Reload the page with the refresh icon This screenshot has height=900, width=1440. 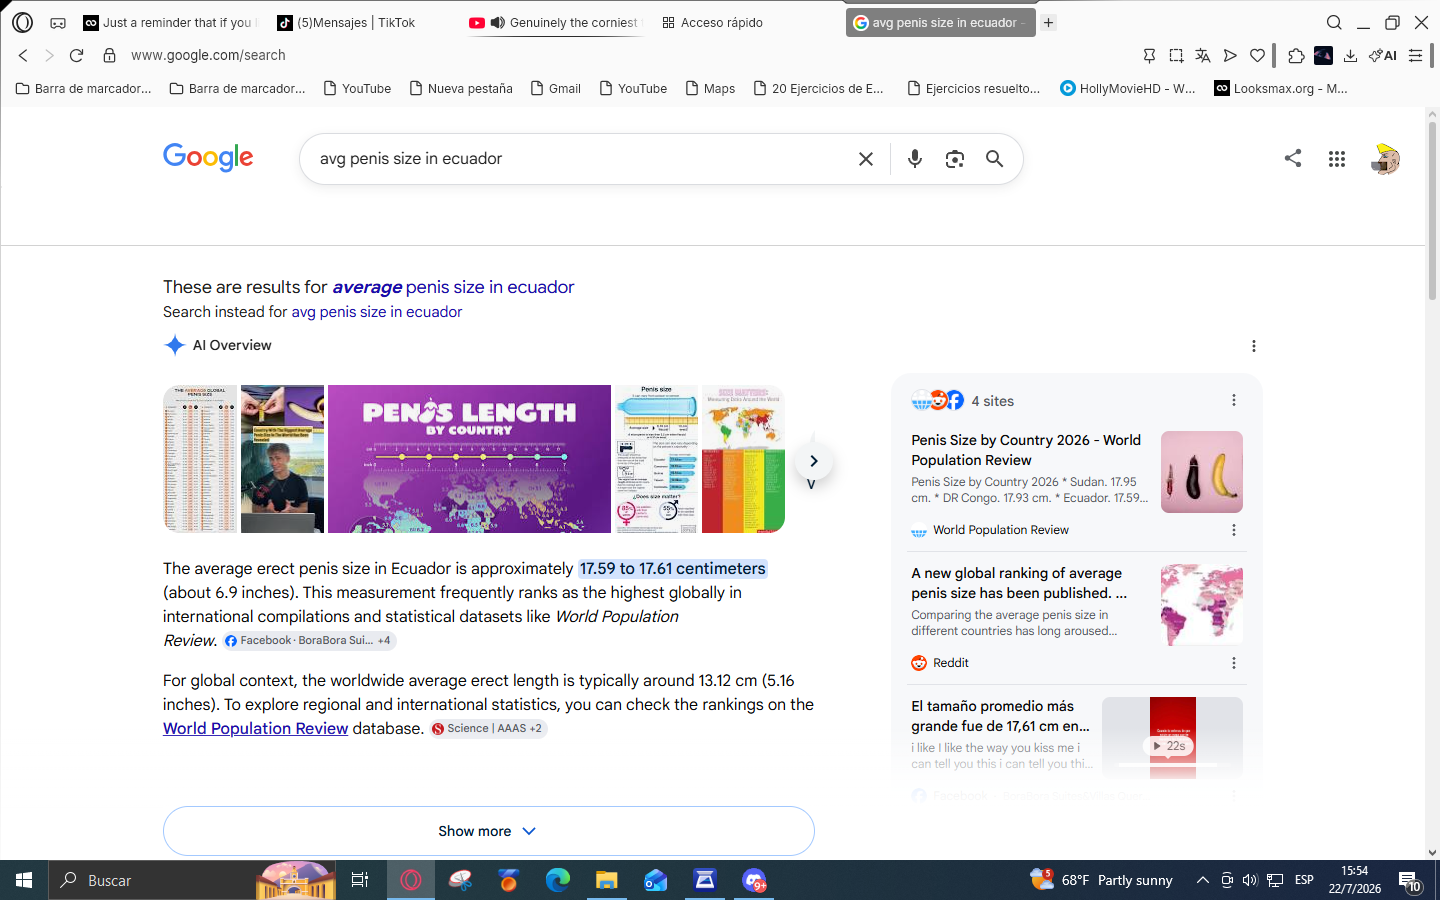click(76, 55)
